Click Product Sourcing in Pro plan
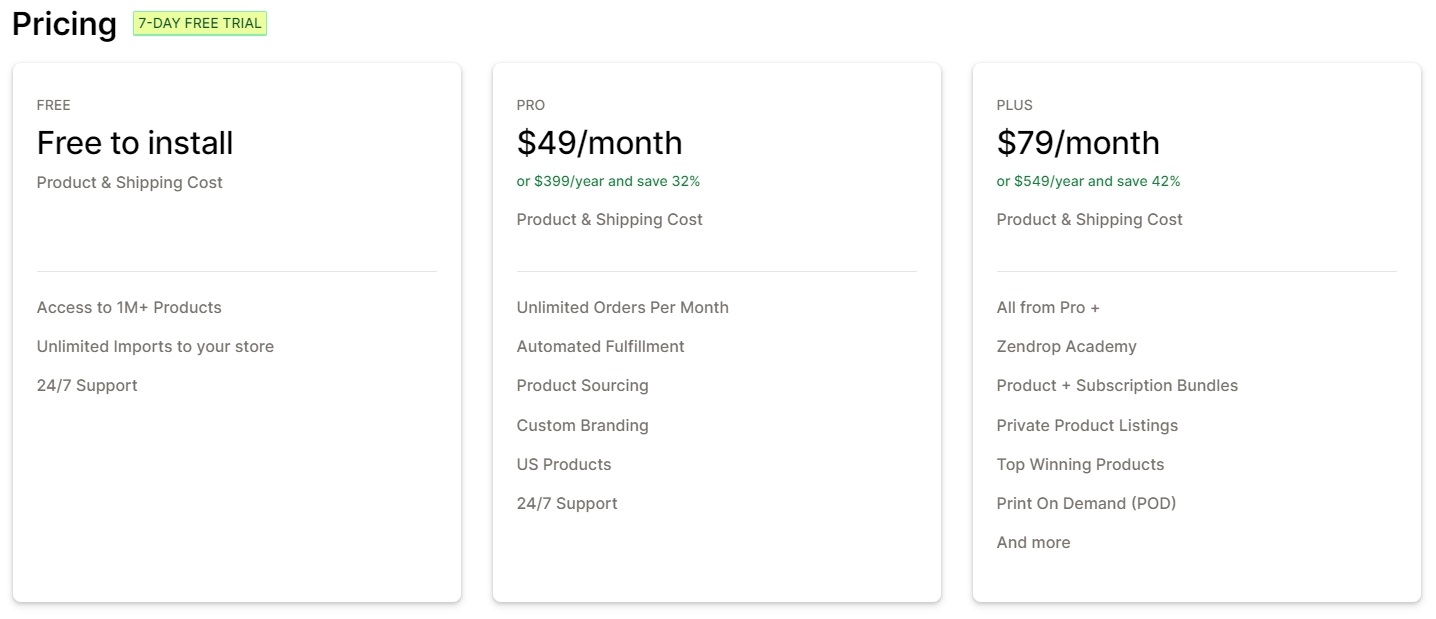 point(582,385)
